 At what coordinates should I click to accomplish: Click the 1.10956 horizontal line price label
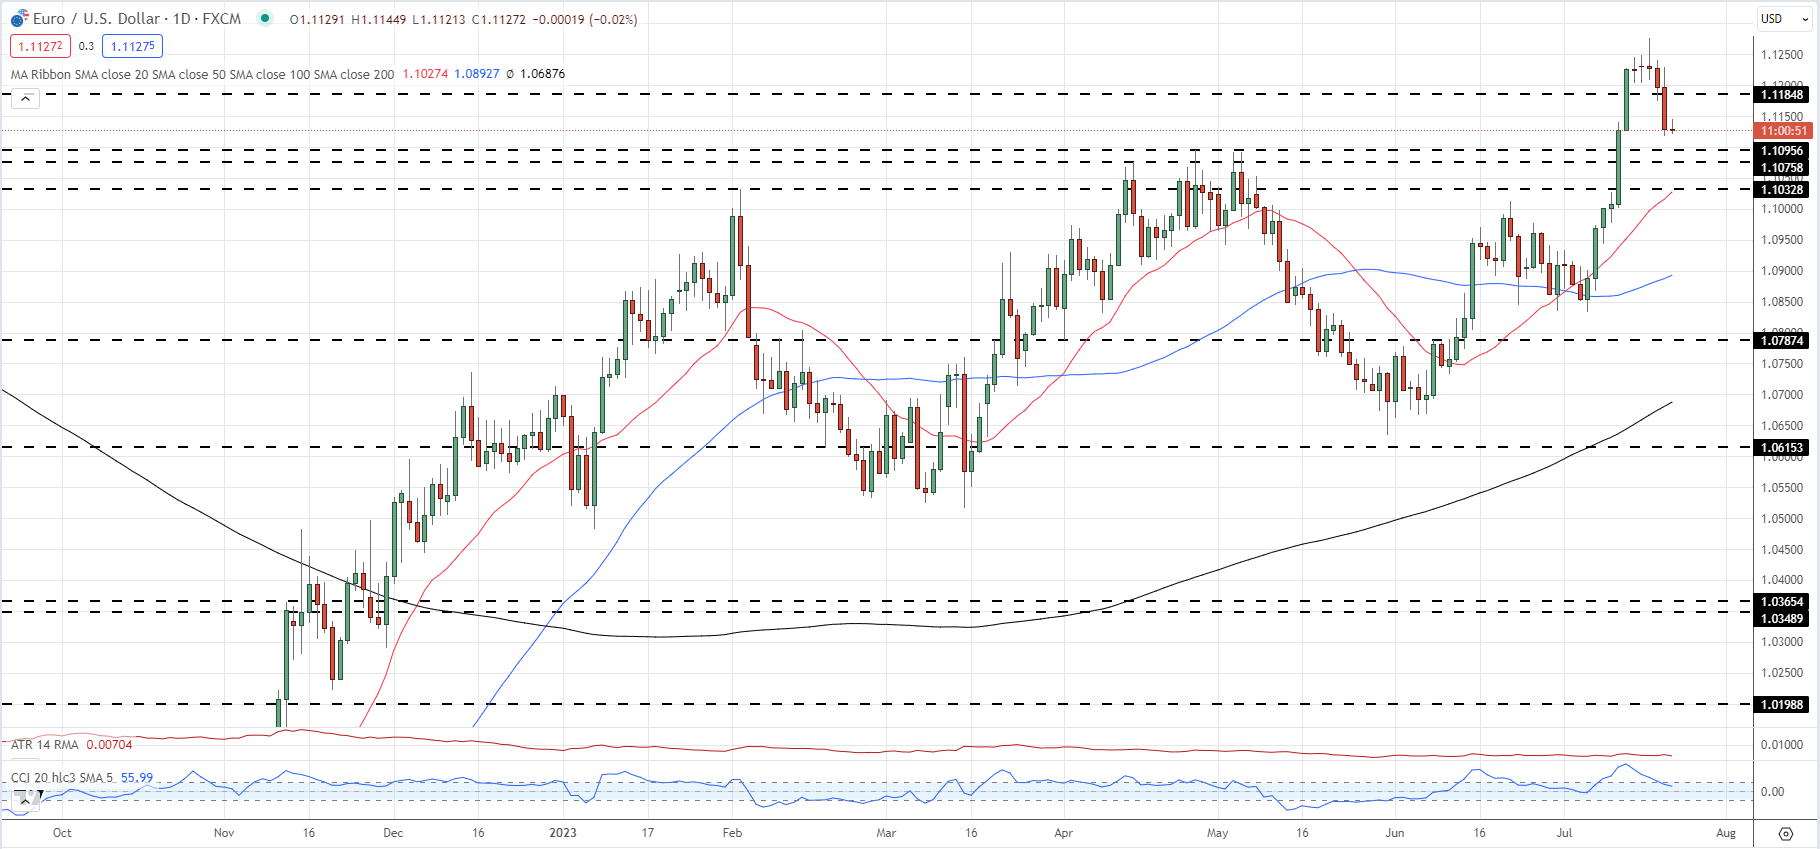[1782, 151]
